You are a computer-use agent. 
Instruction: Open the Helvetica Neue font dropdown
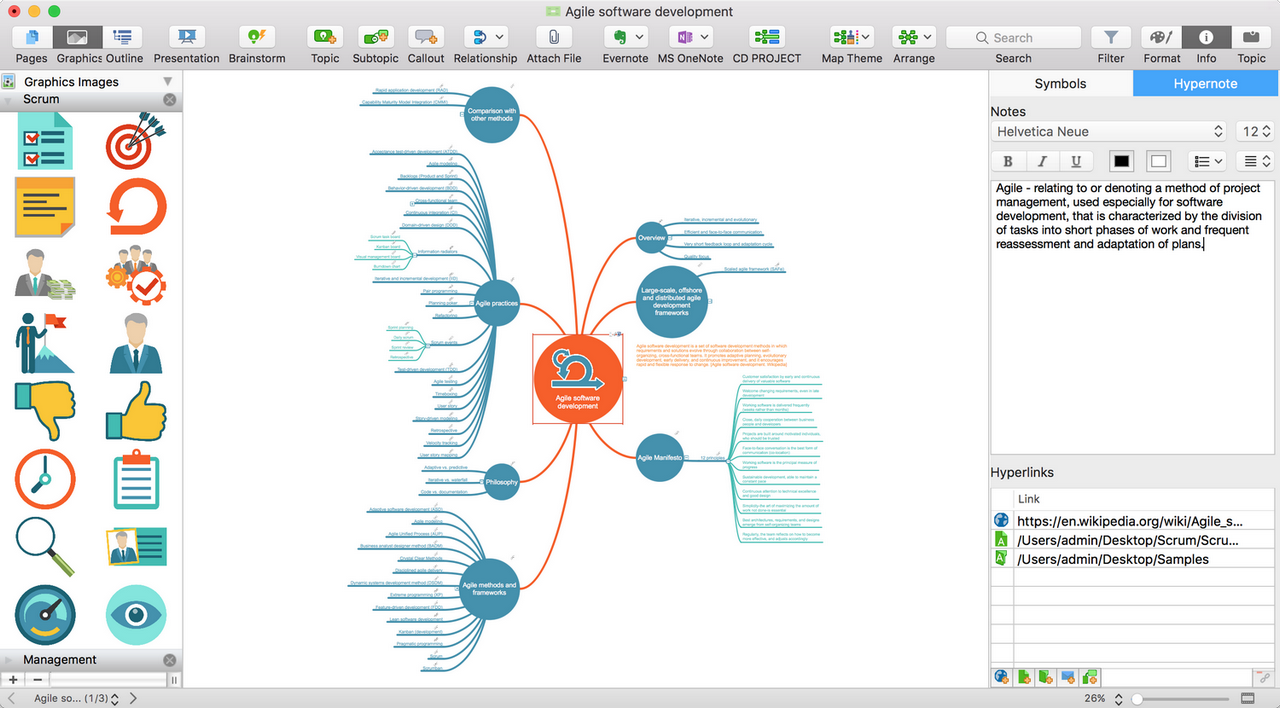pyautogui.click(x=1108, y=131)
